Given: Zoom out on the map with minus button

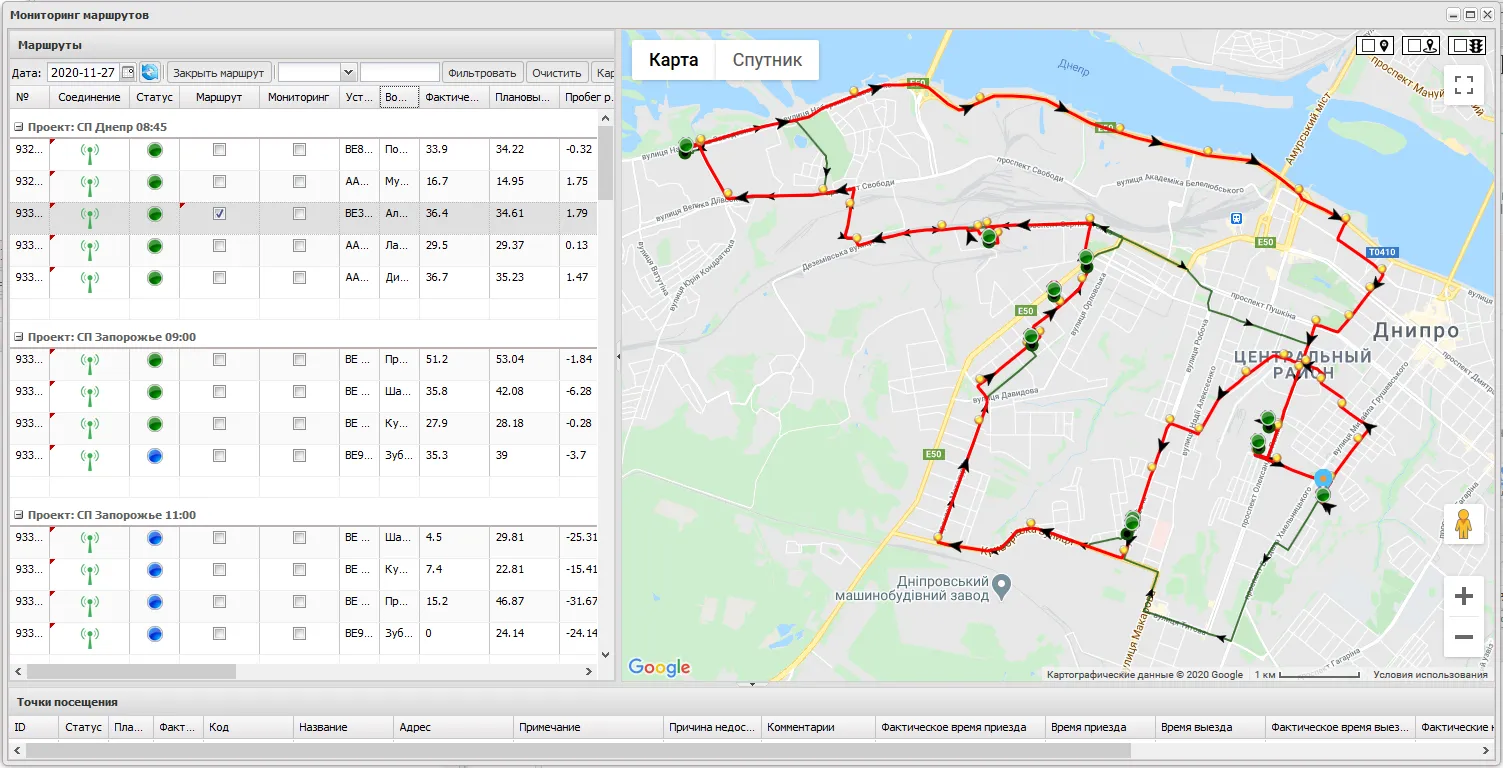Looking at the screenshot, I should tap(1464, 637).
